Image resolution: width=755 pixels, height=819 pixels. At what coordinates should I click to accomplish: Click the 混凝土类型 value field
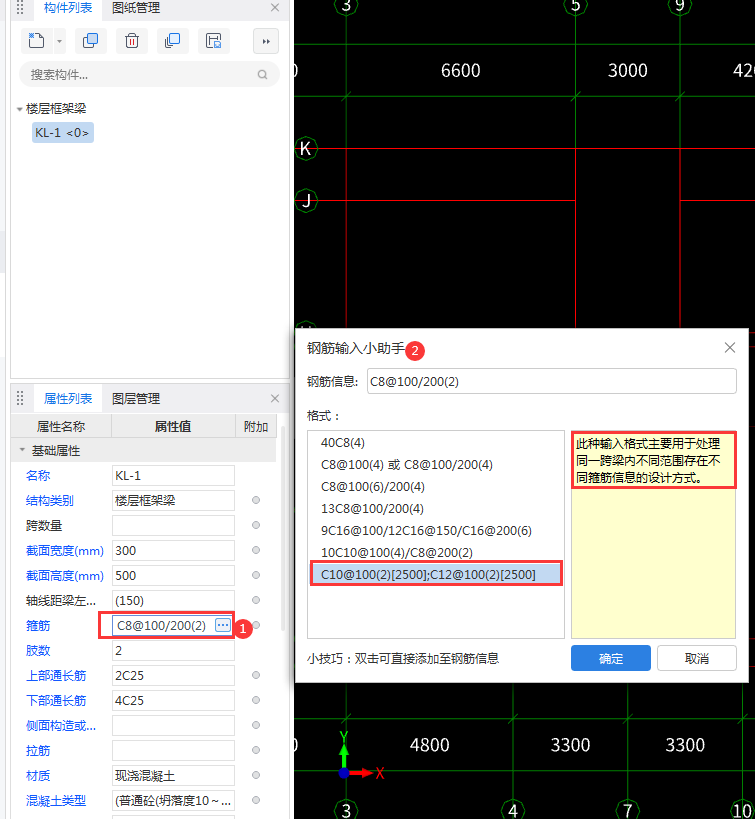point(173,801)
